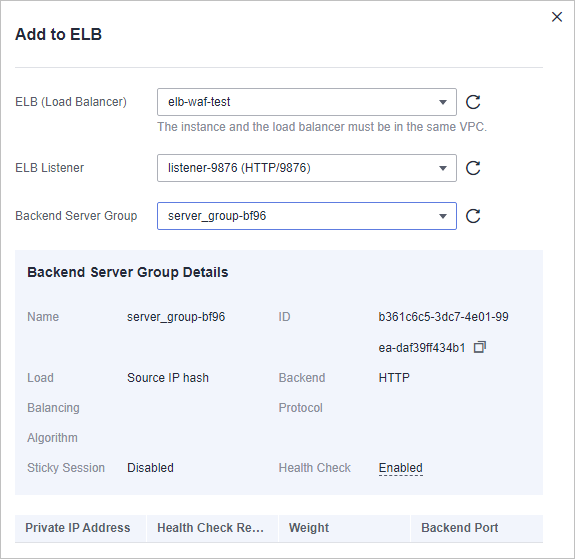Viewport: 575px width, 559px height.
Task: Select the ID continuation ea-daf39ff434b1
Action: coord(422,347)
